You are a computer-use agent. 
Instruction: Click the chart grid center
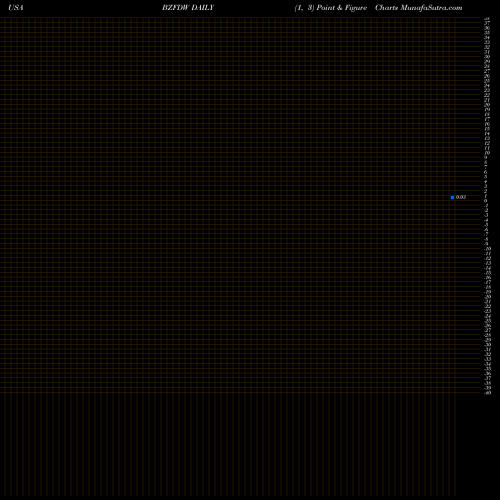point(240,205)
